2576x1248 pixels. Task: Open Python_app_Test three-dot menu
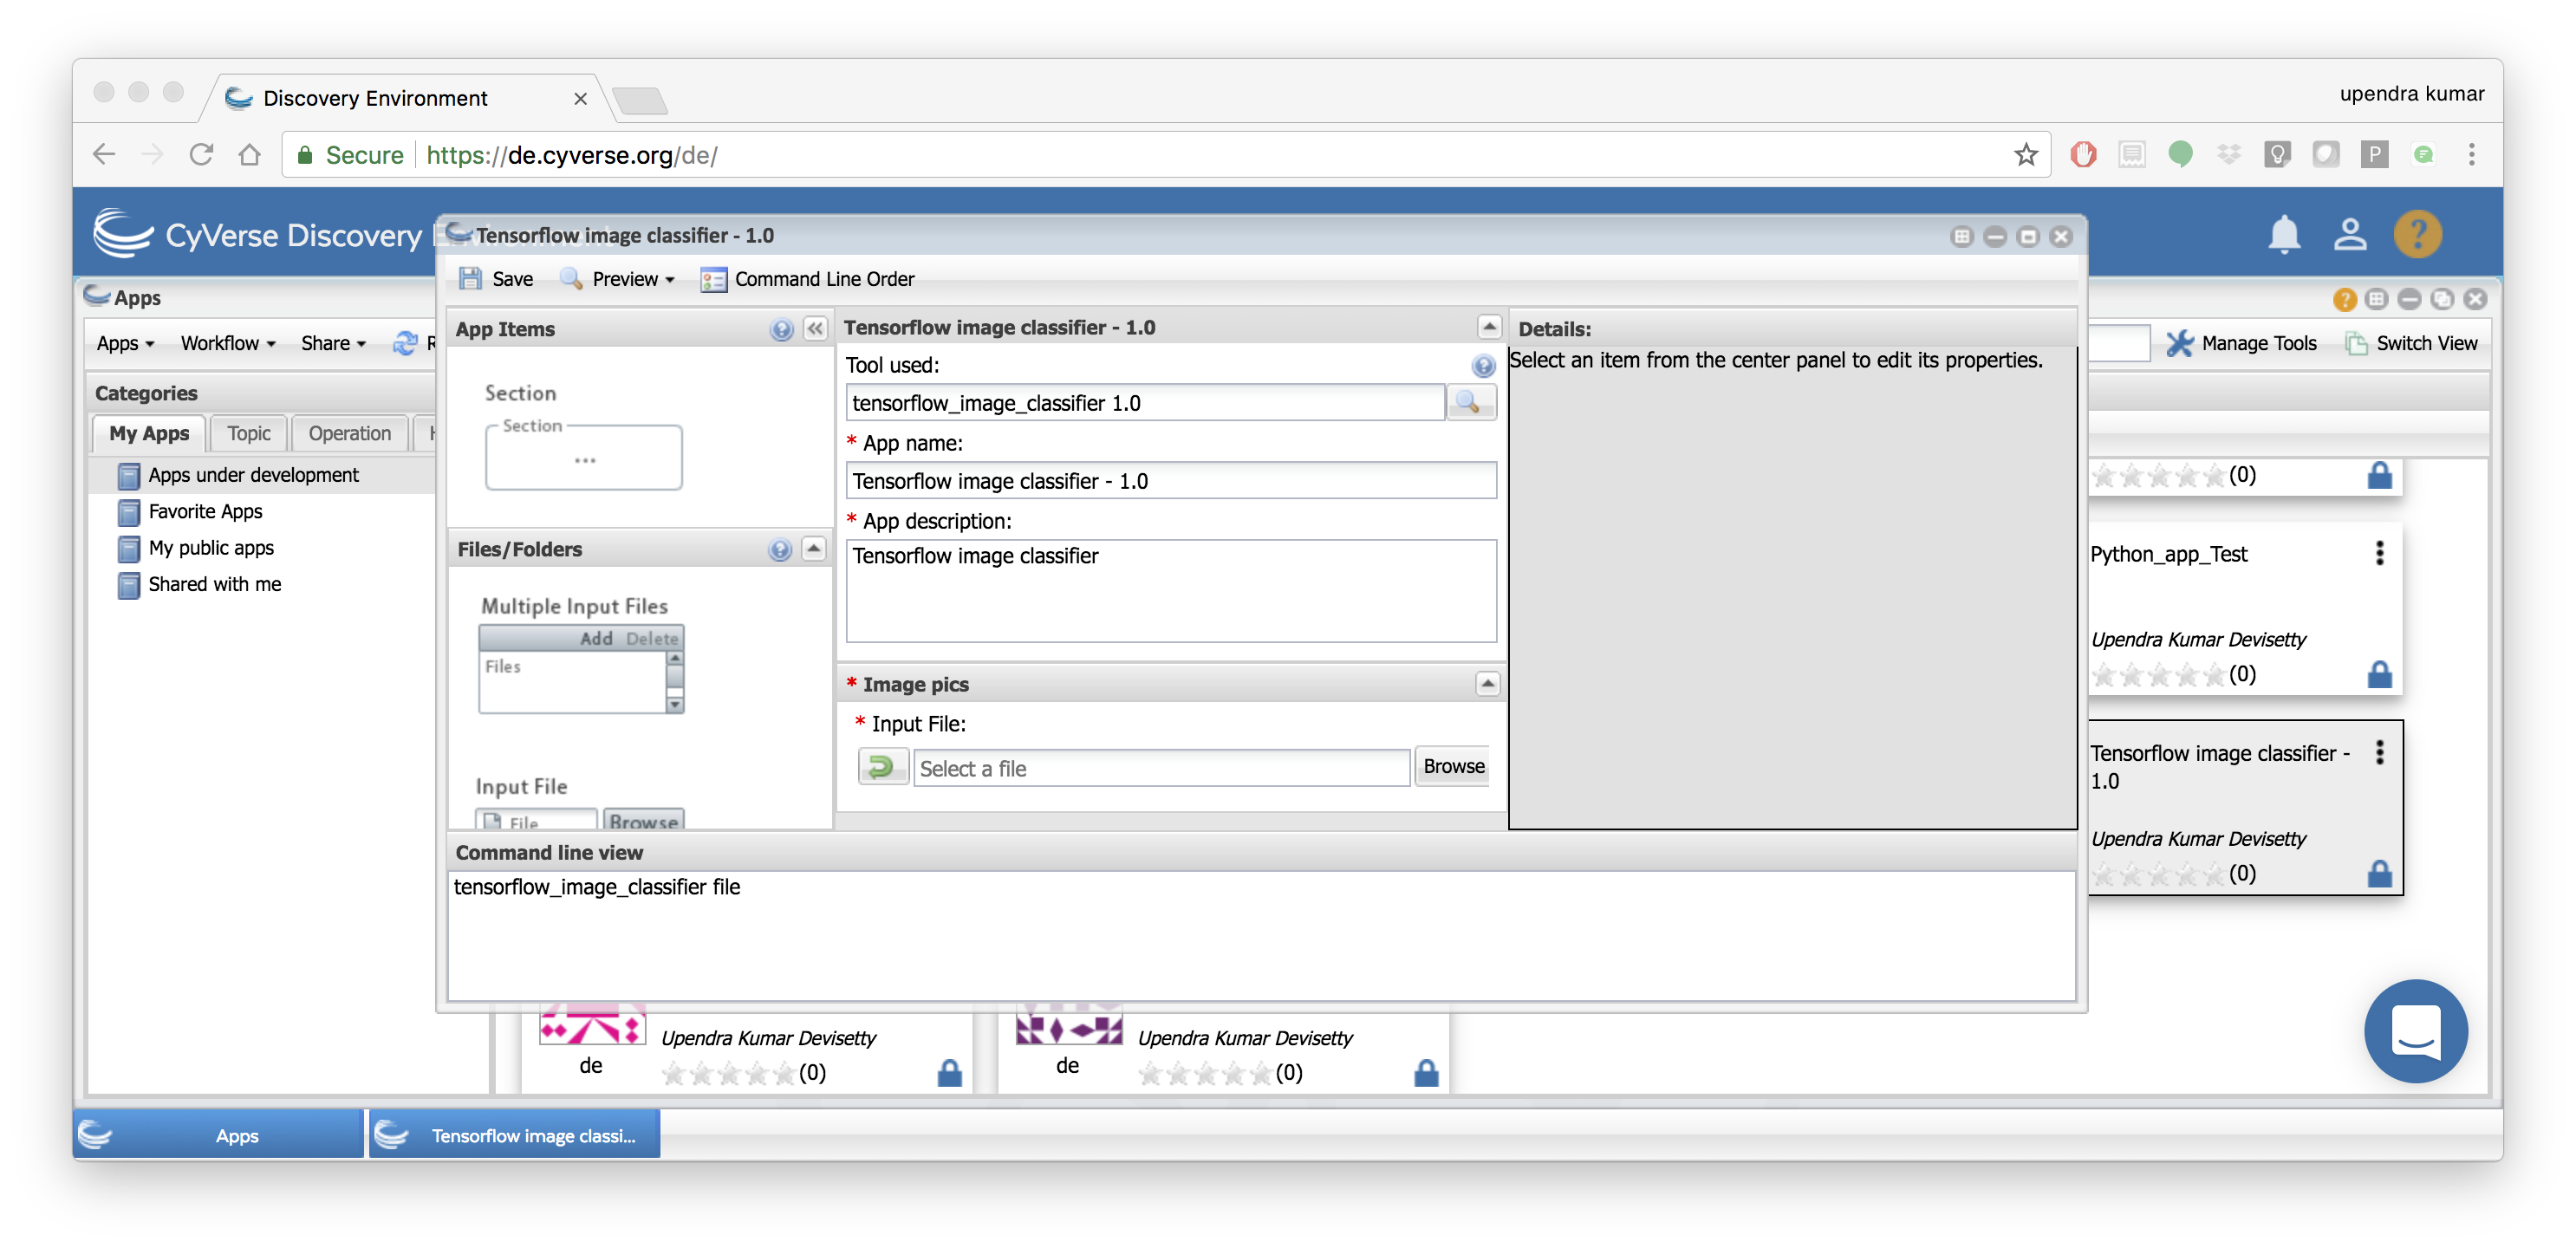(2379, 553)
